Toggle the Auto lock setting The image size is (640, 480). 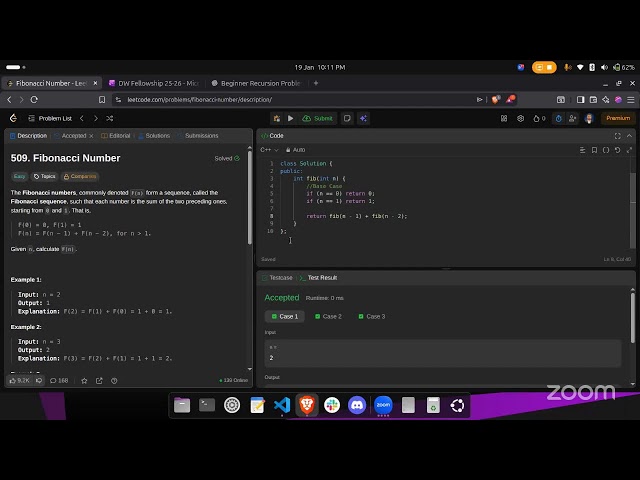(295, 150)
